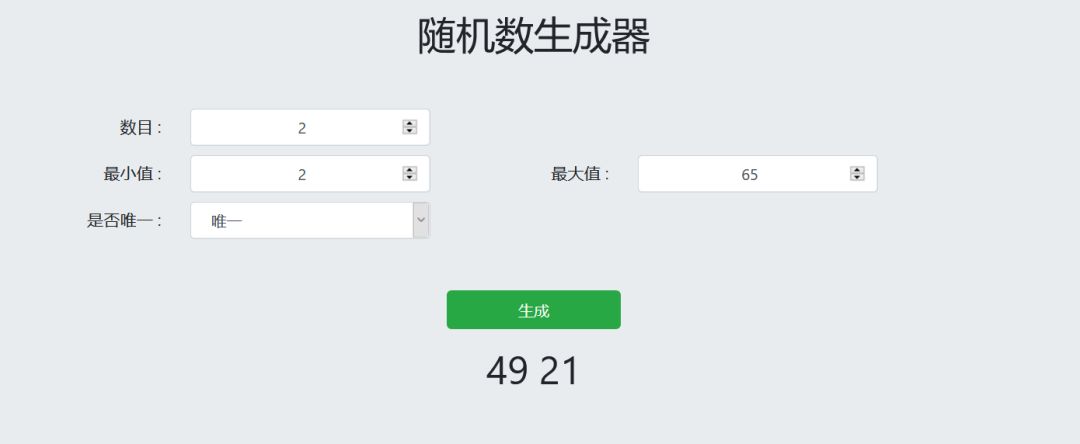Image resolution: width=1080 pixels, height=444 pixels.
Task: Expand the 是否唯一 dropdown chevron arrow
Action: click(x=421, y=220)
